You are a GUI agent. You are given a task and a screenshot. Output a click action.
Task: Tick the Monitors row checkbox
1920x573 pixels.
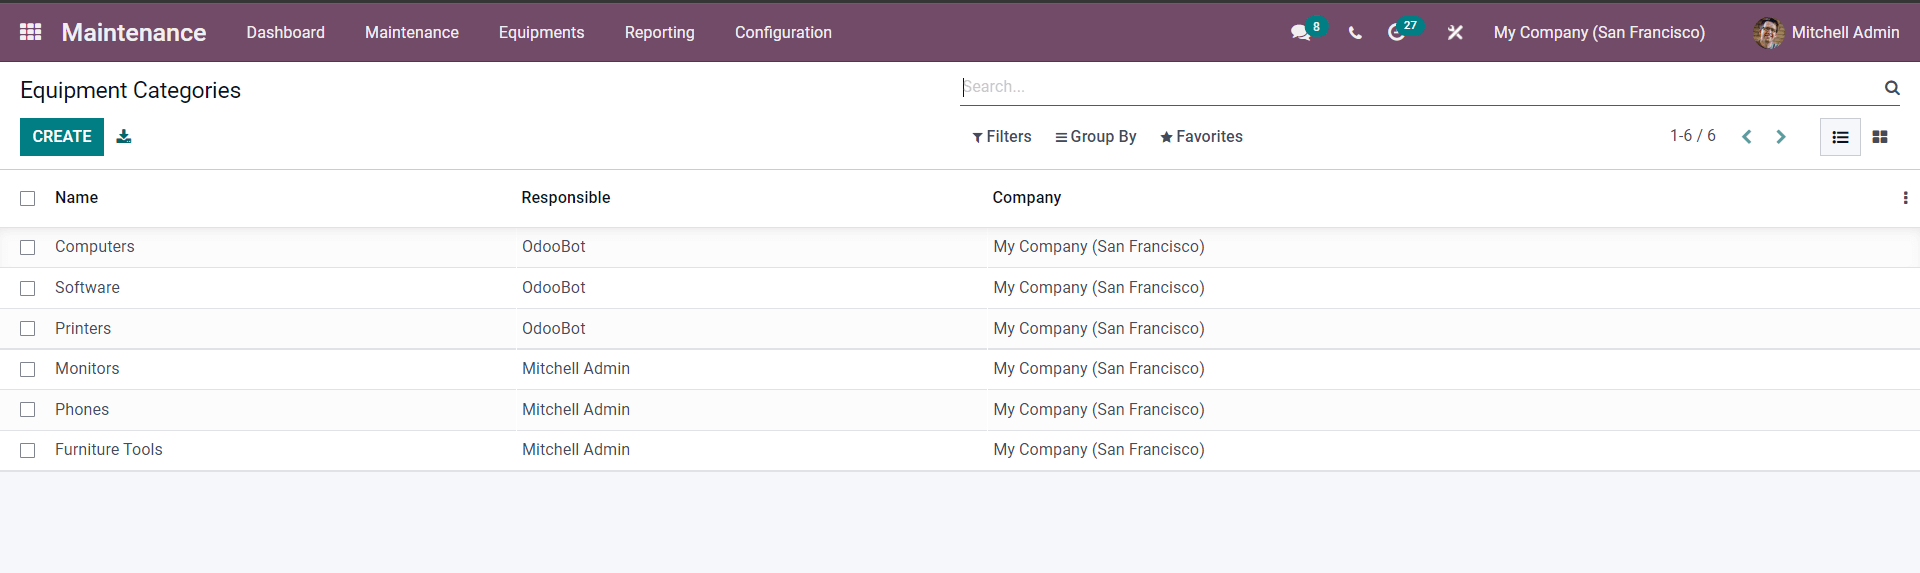[x=28, y=369]
